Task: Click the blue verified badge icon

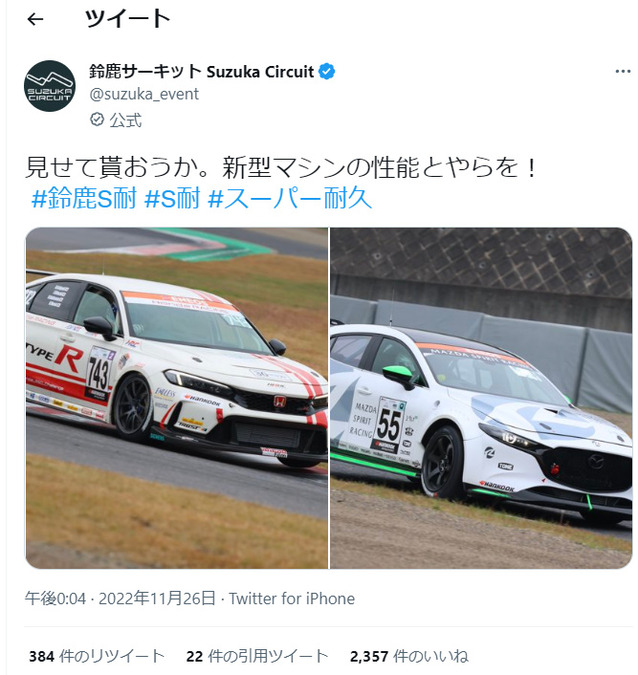Action: (327, 71)
